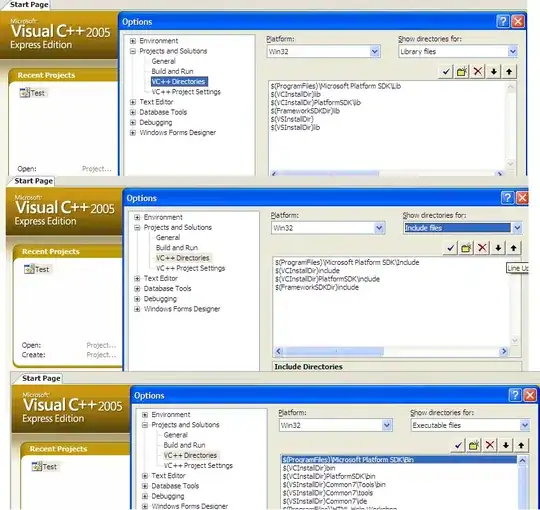Click checkmark icon in Include files dialog
This screenshot has height=510, width=540.
(x=450, y=248)
